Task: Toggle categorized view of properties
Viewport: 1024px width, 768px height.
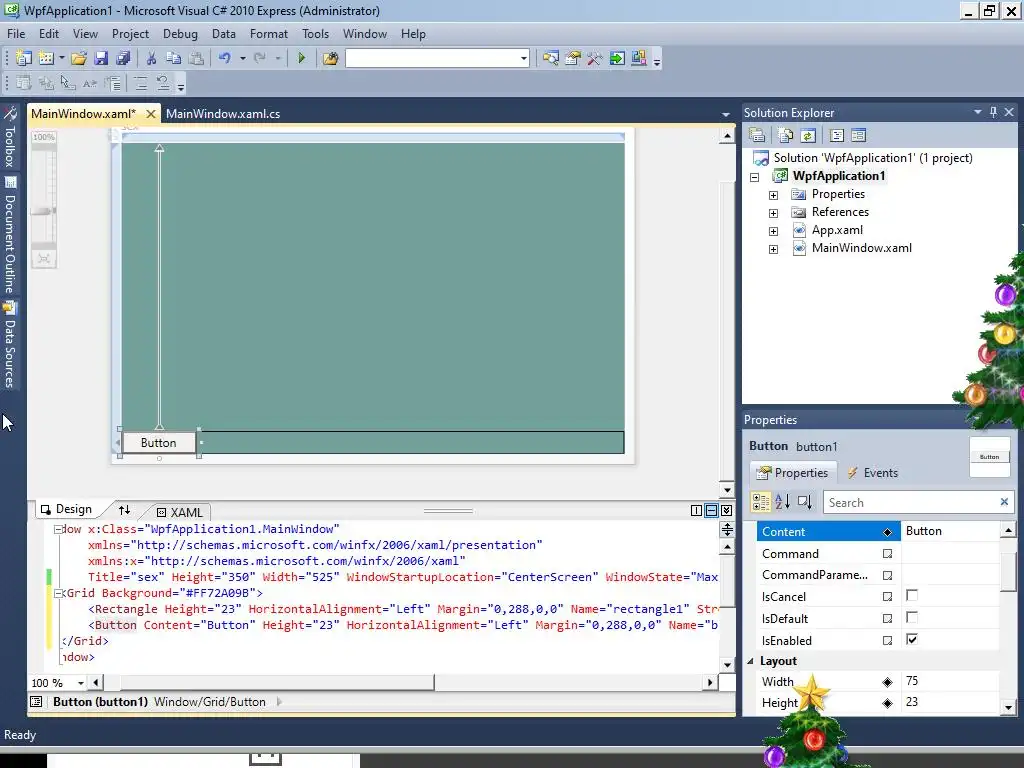Action: (x=761, y=502)
